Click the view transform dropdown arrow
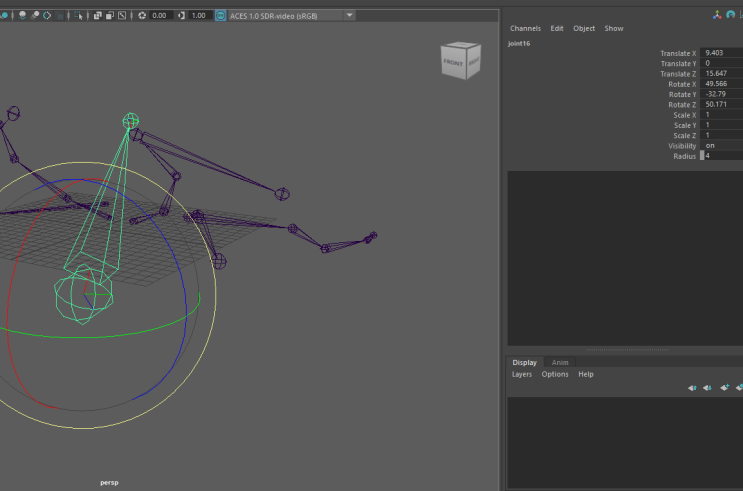The height and width of the screenshot is (491, 743). pos(349,16)
